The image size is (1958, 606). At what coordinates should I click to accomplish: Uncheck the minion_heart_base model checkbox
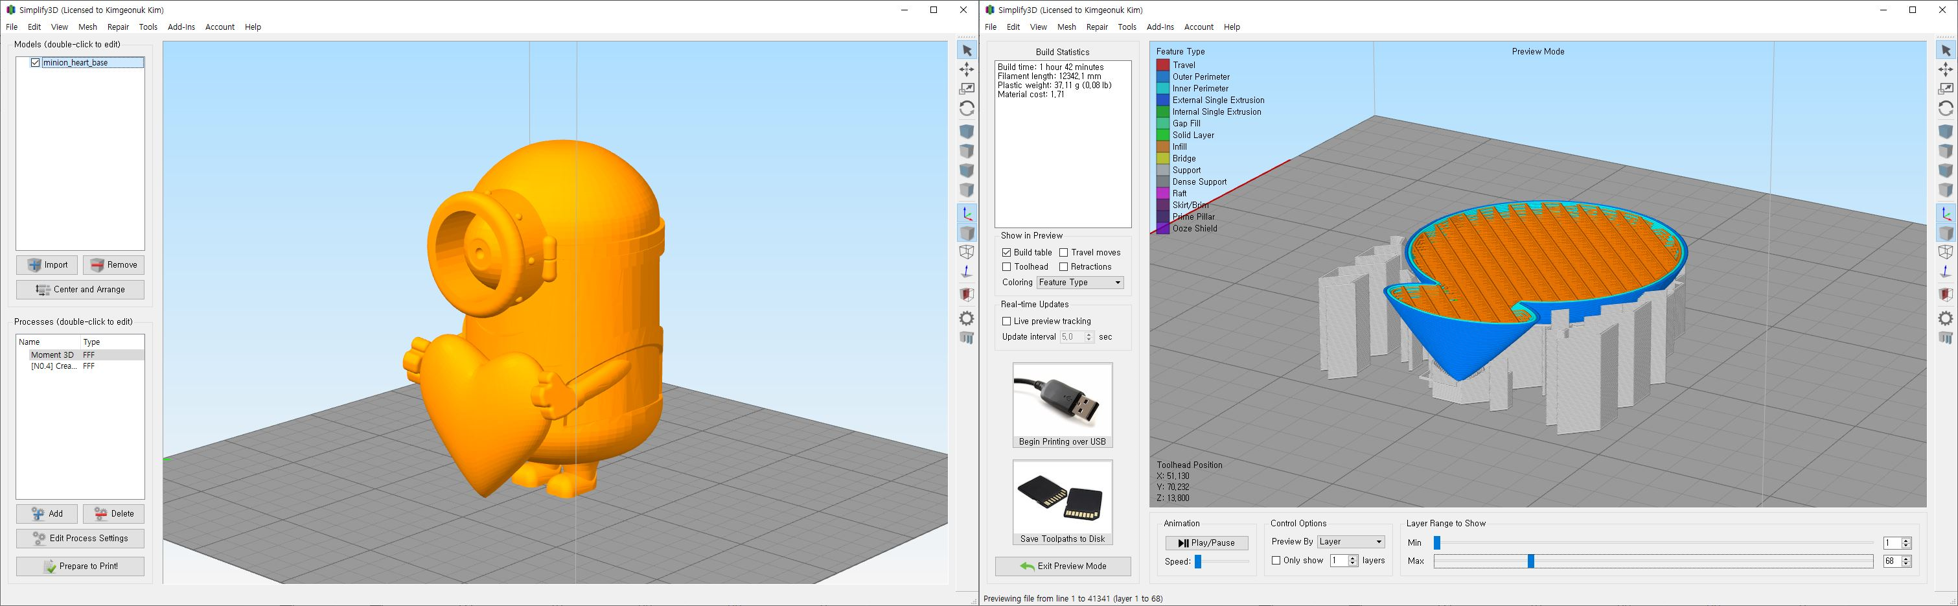[35, 62]
